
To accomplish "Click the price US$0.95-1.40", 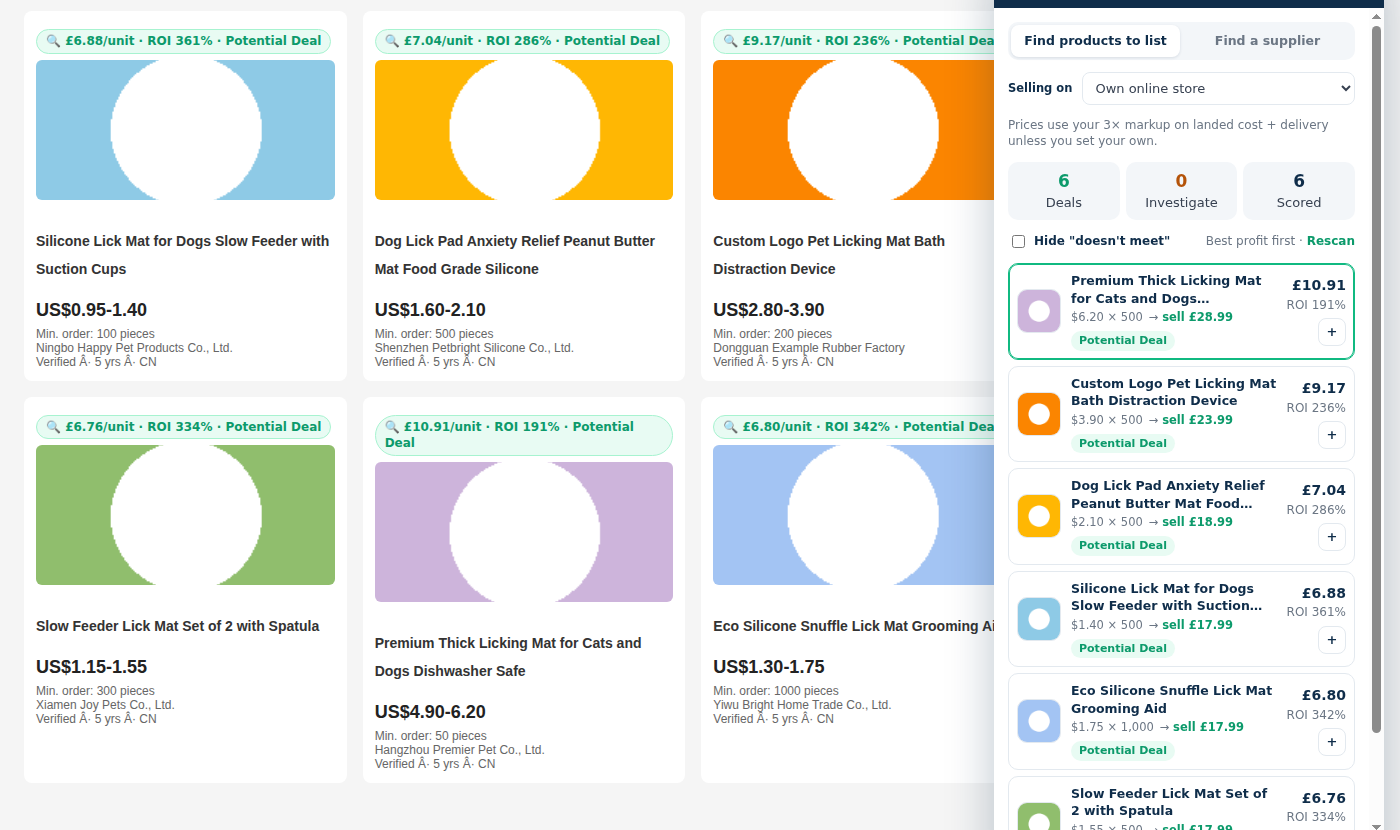I will [x=91, y=310].
